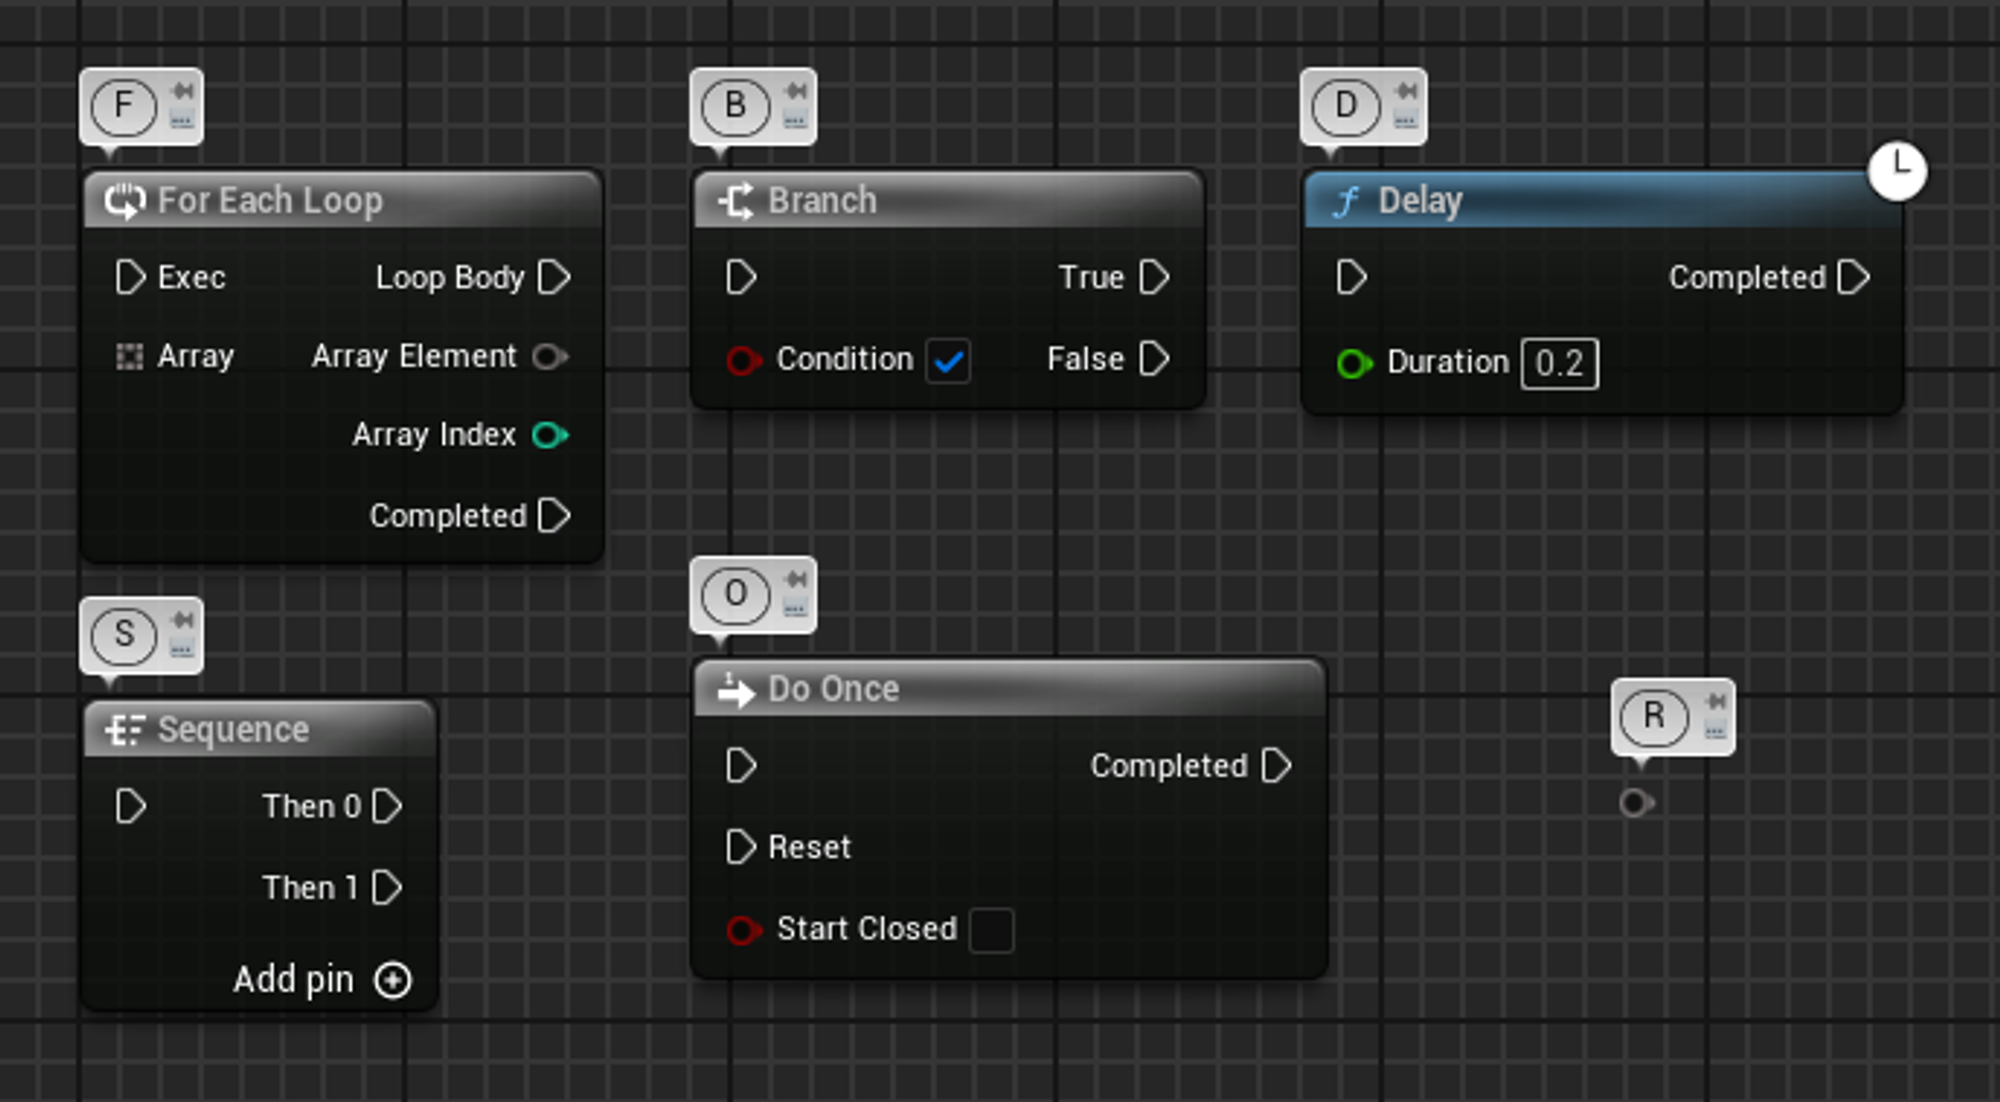Click the red Start Closed pin
This screenshot has width=2000, height=1102.
click(743, 930)
